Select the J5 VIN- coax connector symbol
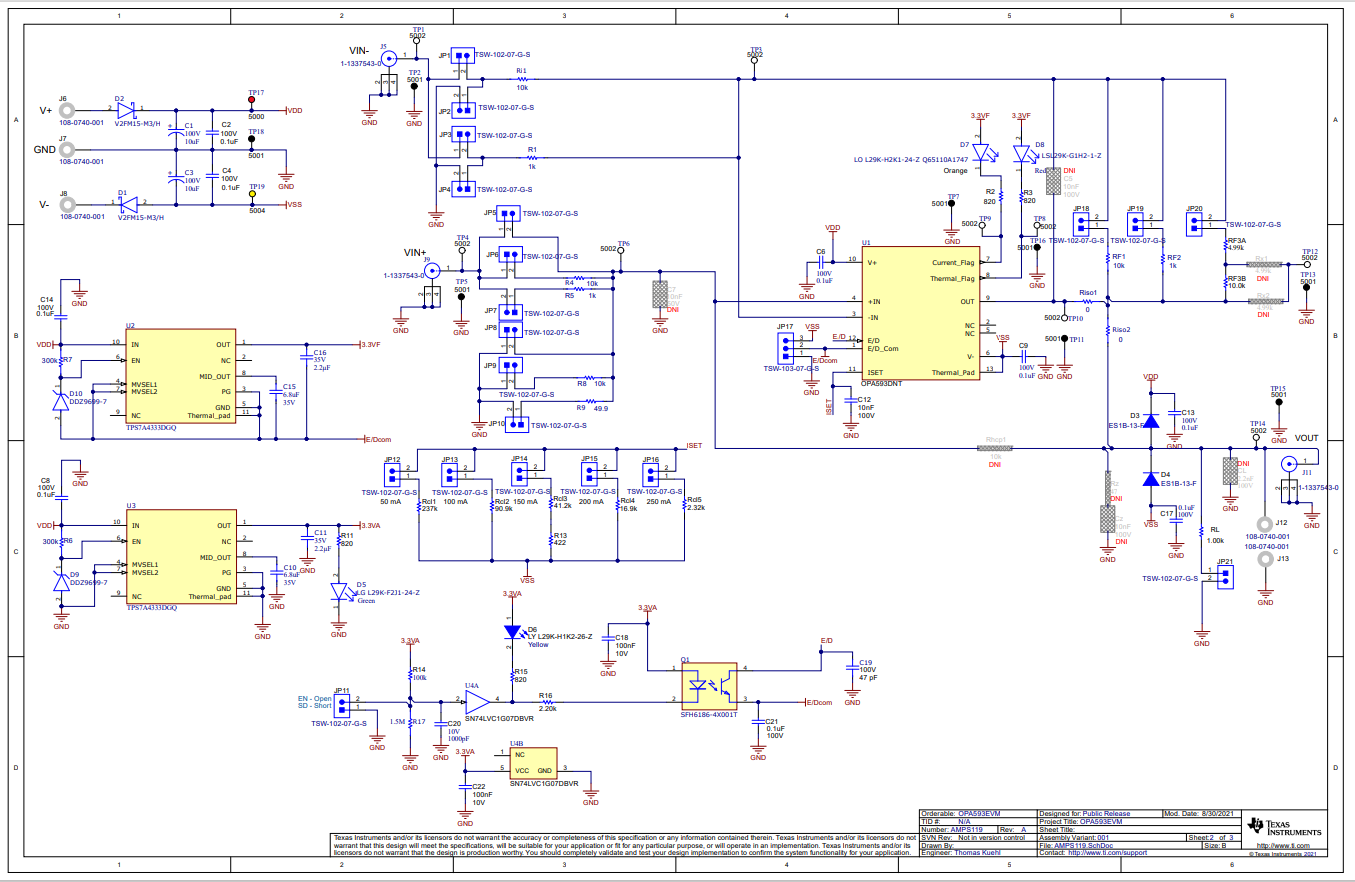 (388, 60)
